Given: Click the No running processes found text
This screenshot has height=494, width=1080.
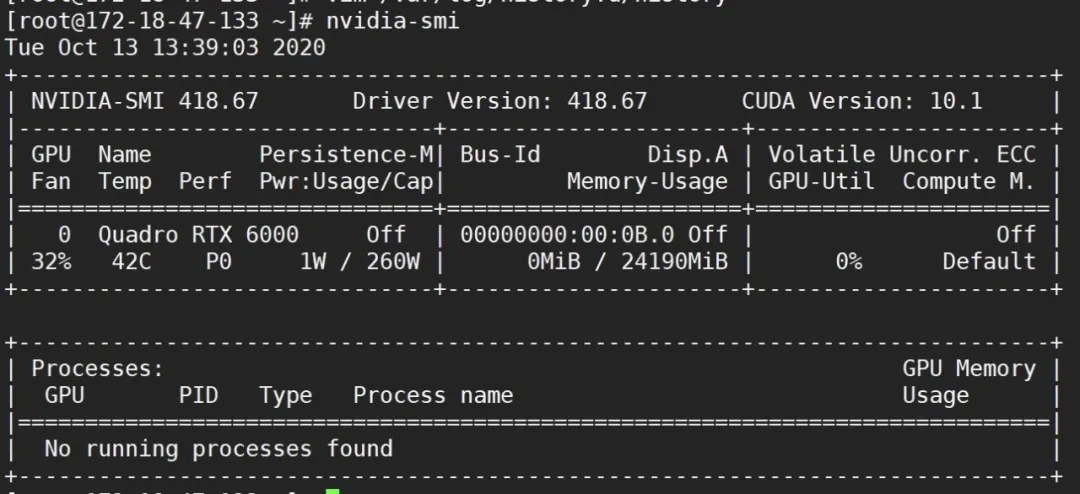Looking at the screenshot, I should tap(218, 449).
